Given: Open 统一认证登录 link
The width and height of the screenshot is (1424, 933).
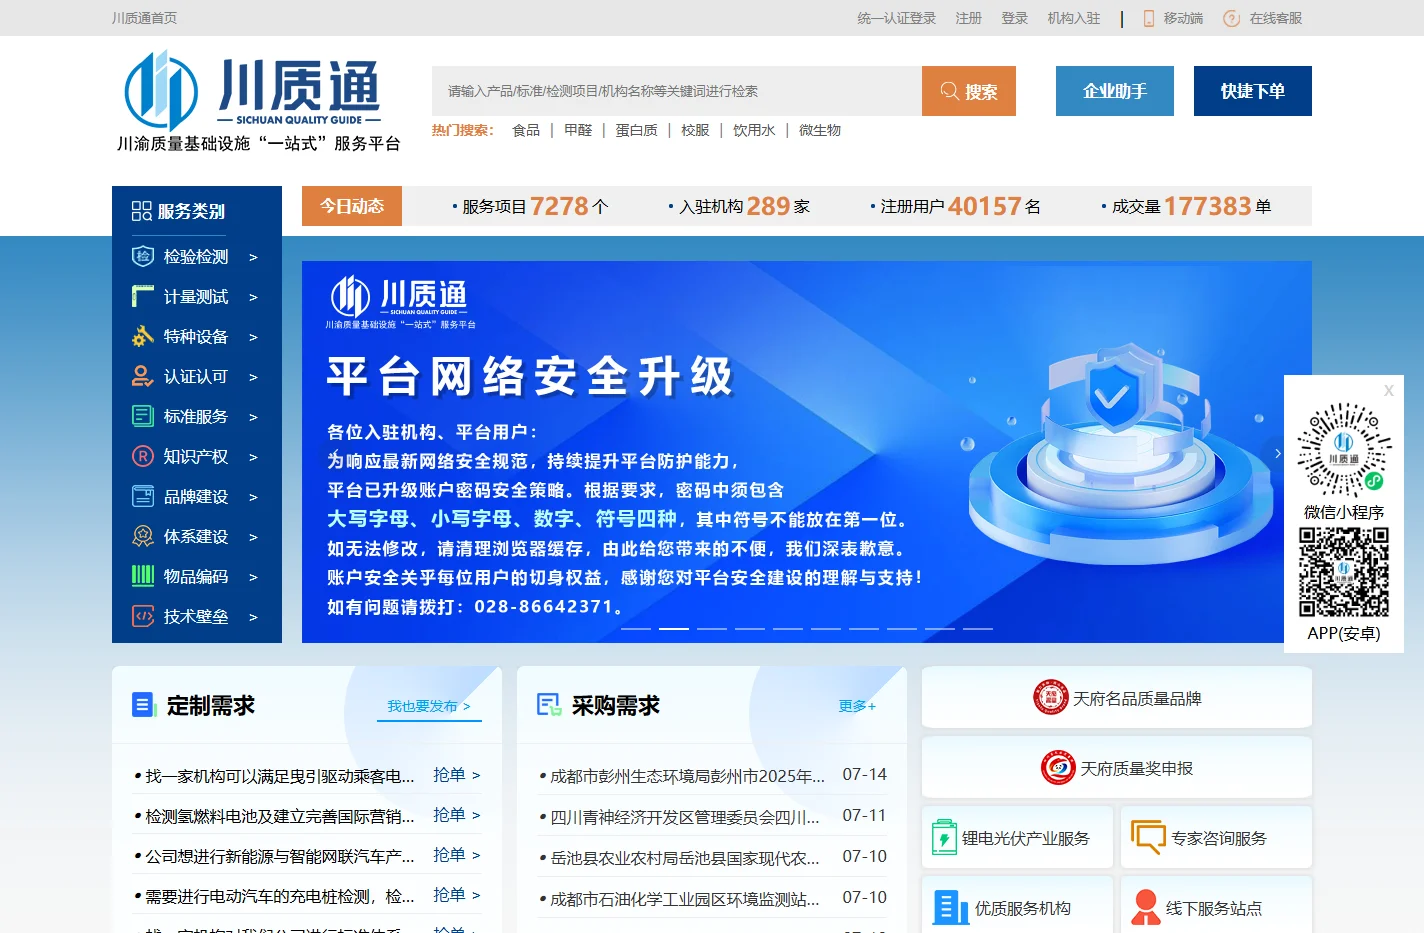Looking at the screenshot, I should pos(896,18).
